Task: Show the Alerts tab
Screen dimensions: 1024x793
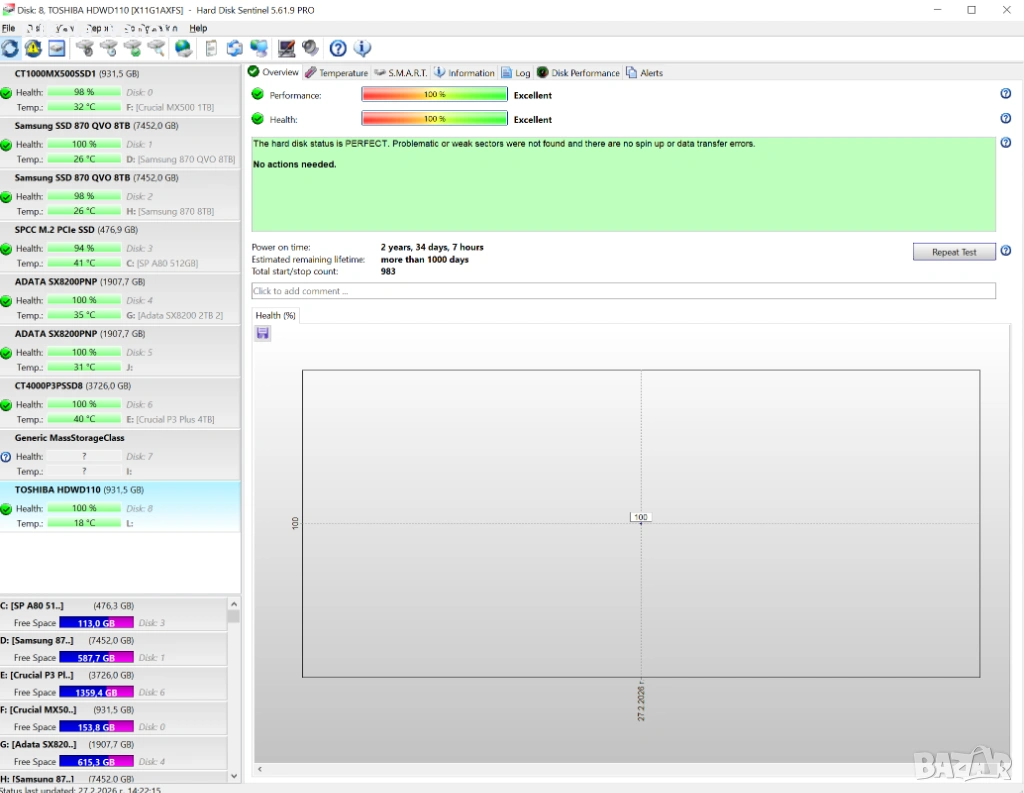Action: 645,73
